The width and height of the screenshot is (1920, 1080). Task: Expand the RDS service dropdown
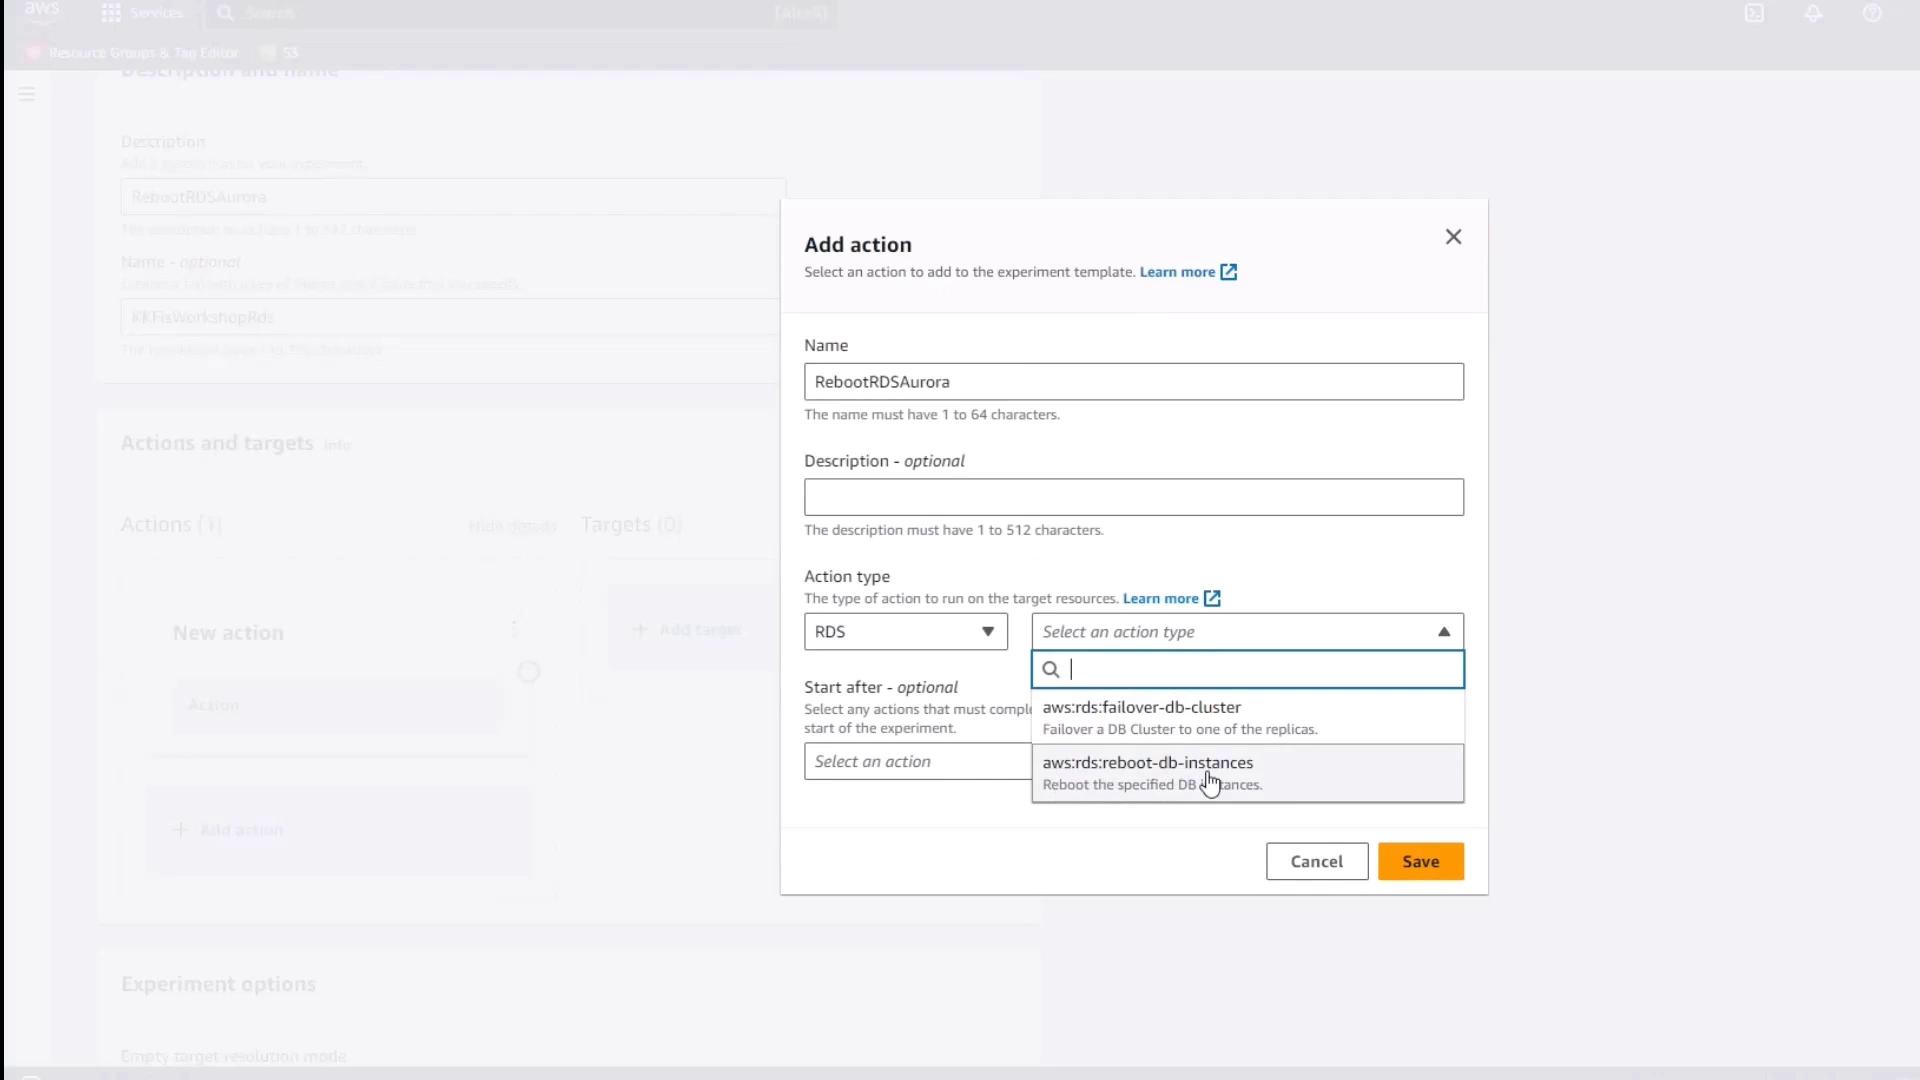pos(905,632)
